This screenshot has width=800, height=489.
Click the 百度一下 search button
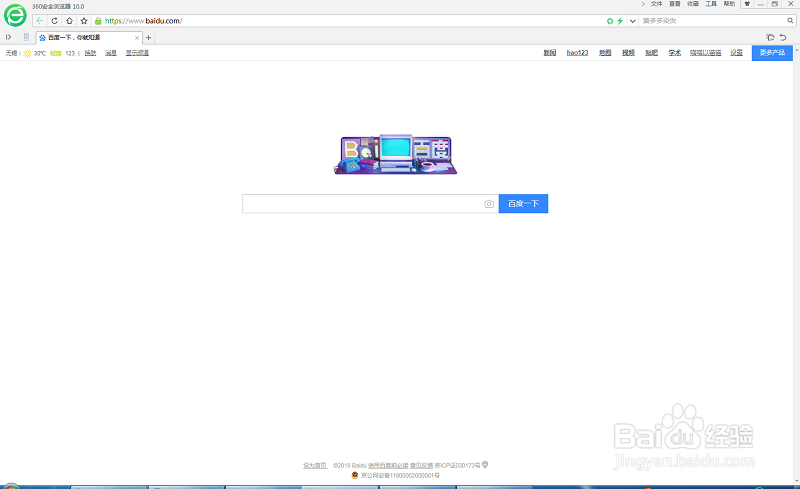pos(523,204)
